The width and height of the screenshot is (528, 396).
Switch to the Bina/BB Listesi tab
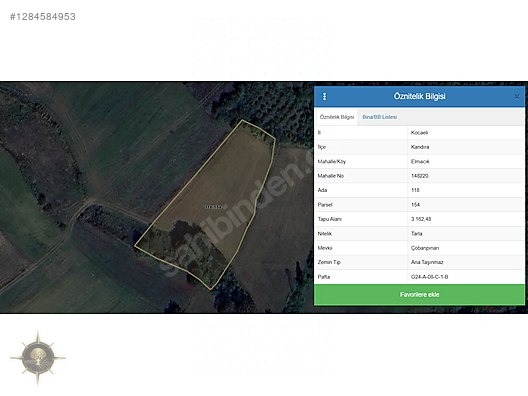click(x=380, y=117)
